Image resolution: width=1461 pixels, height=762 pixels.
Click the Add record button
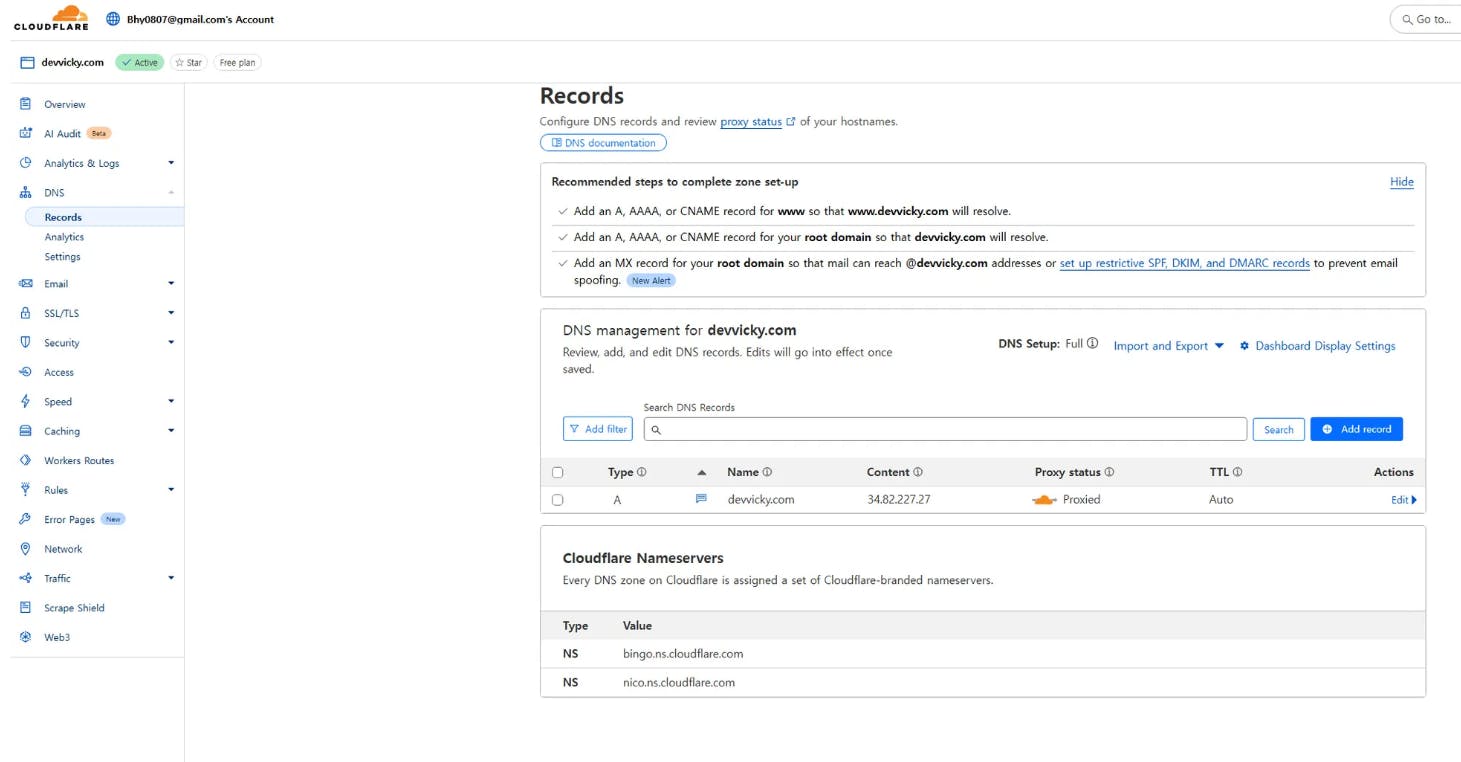point(1356,429)
